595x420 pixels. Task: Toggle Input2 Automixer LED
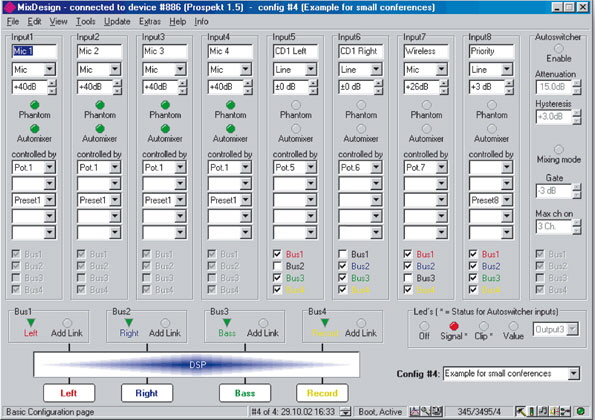point(100,129)
